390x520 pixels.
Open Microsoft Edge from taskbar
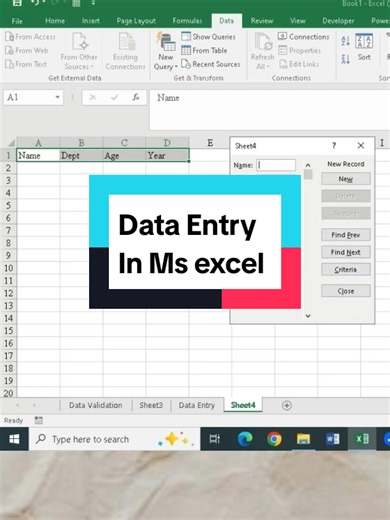[x=245, y=439]
